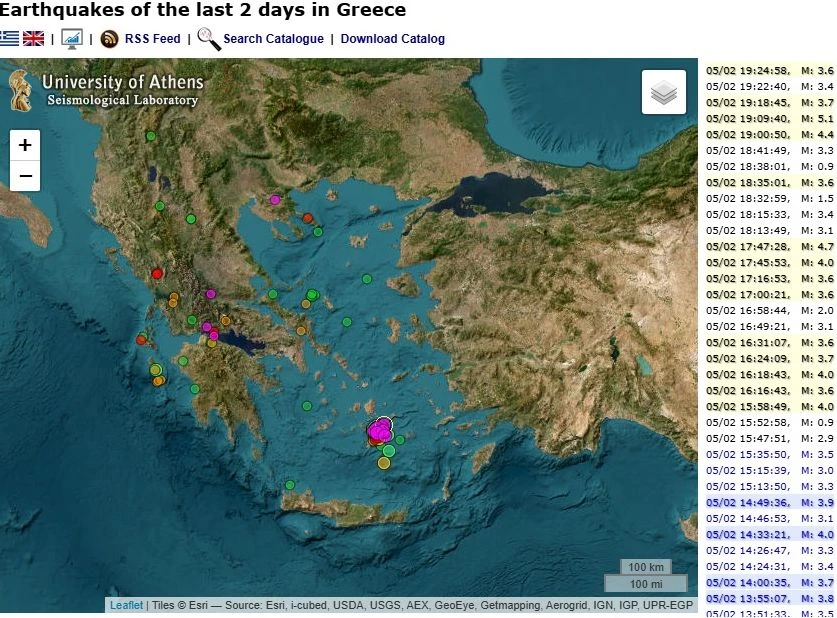Open the RSS Feed link

[x=153, y=39]
